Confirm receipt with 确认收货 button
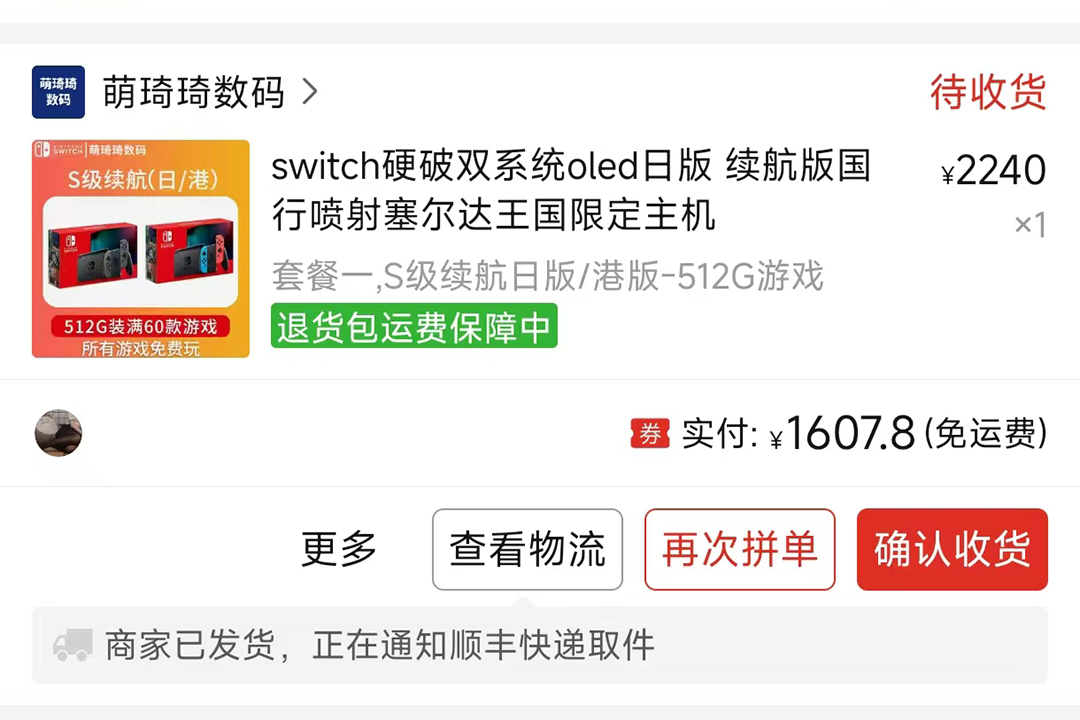Image resolution: width=1080 pixels, height=720 pixels. 952,549
